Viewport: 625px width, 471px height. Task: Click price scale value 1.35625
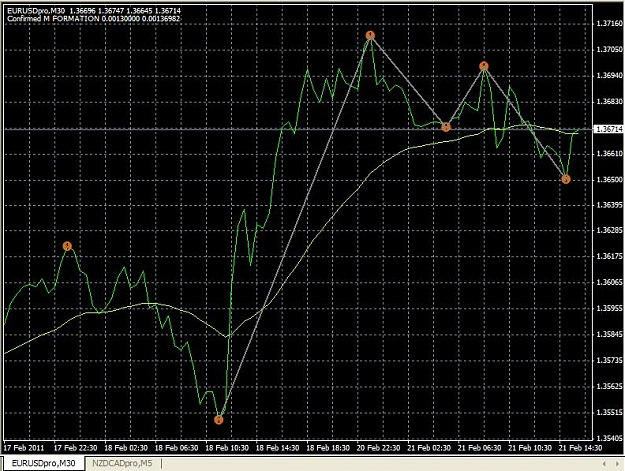[x=610, y=386]
